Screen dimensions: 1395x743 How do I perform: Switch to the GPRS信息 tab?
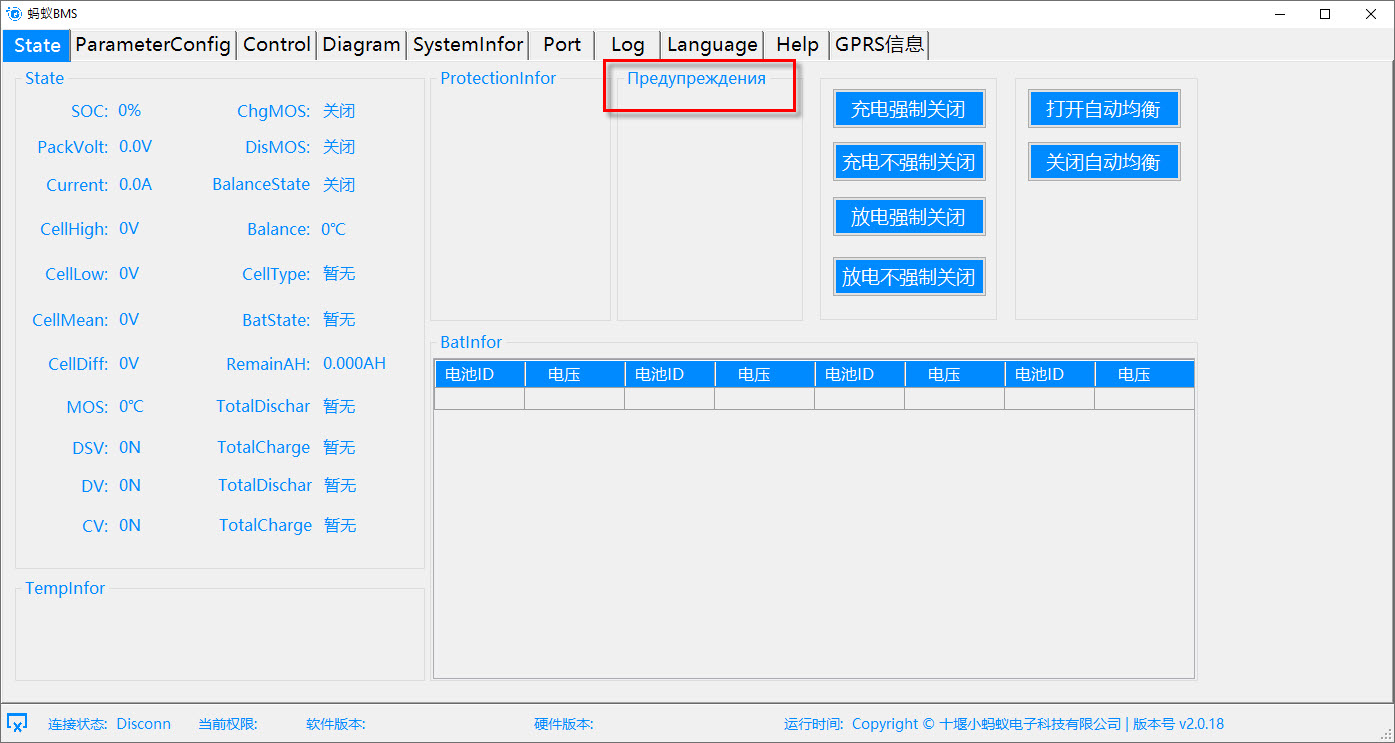pos(880,45)
